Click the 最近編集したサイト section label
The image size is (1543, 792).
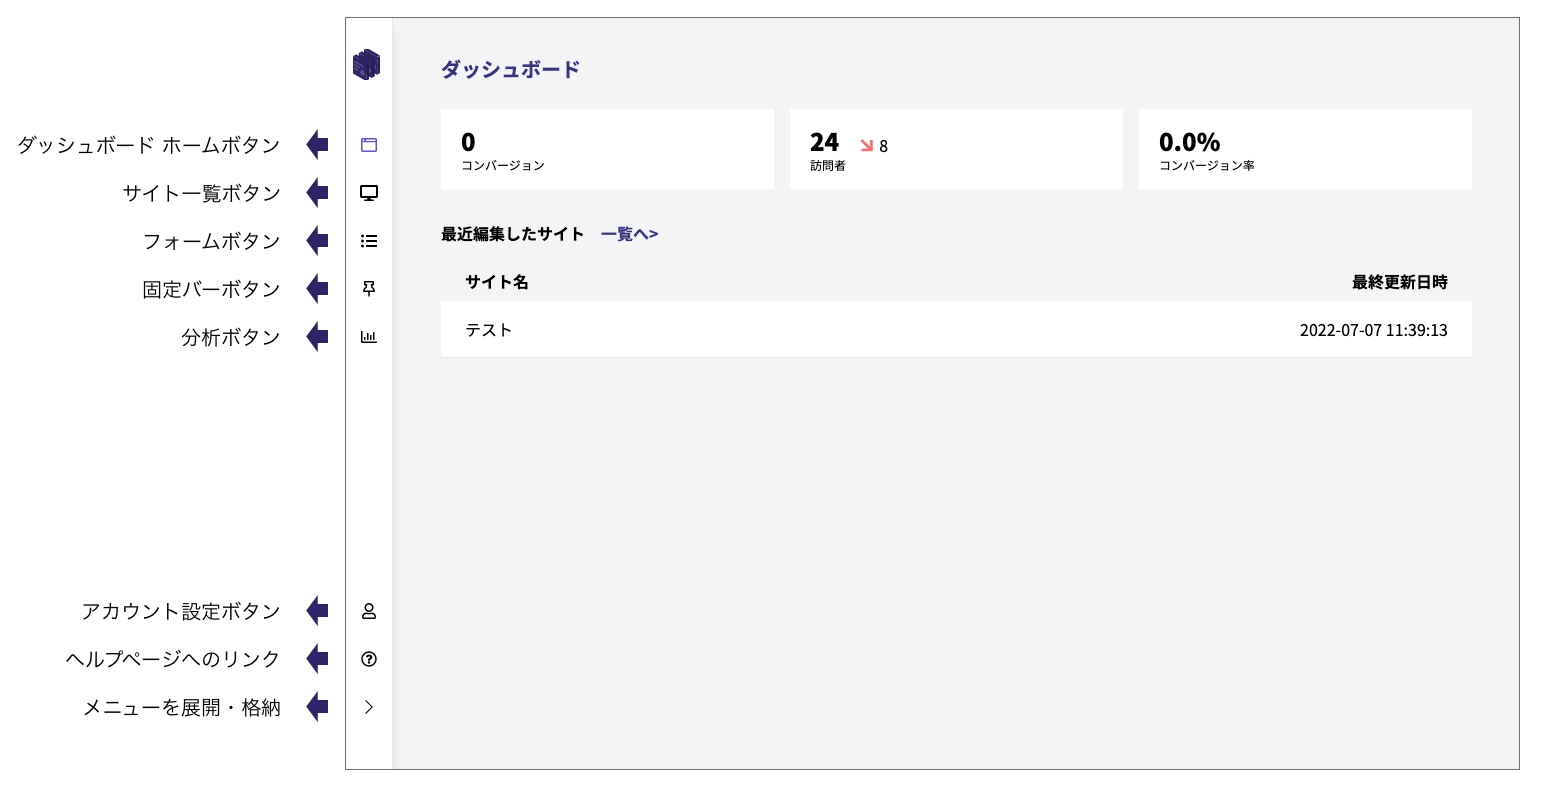coord(511,232)
